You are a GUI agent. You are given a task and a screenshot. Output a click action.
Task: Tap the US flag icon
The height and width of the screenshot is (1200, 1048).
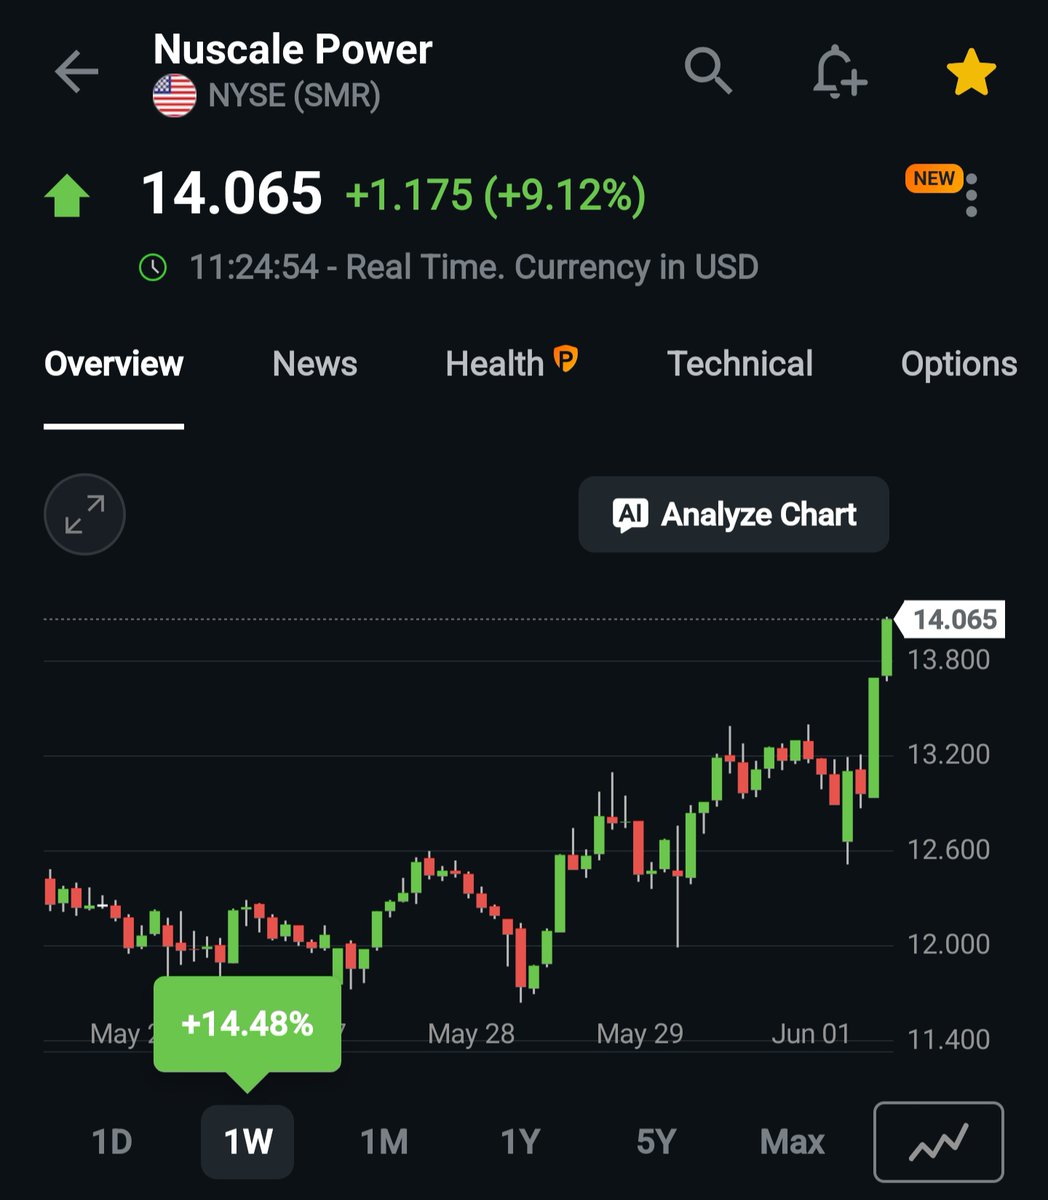tap(175, 96)
